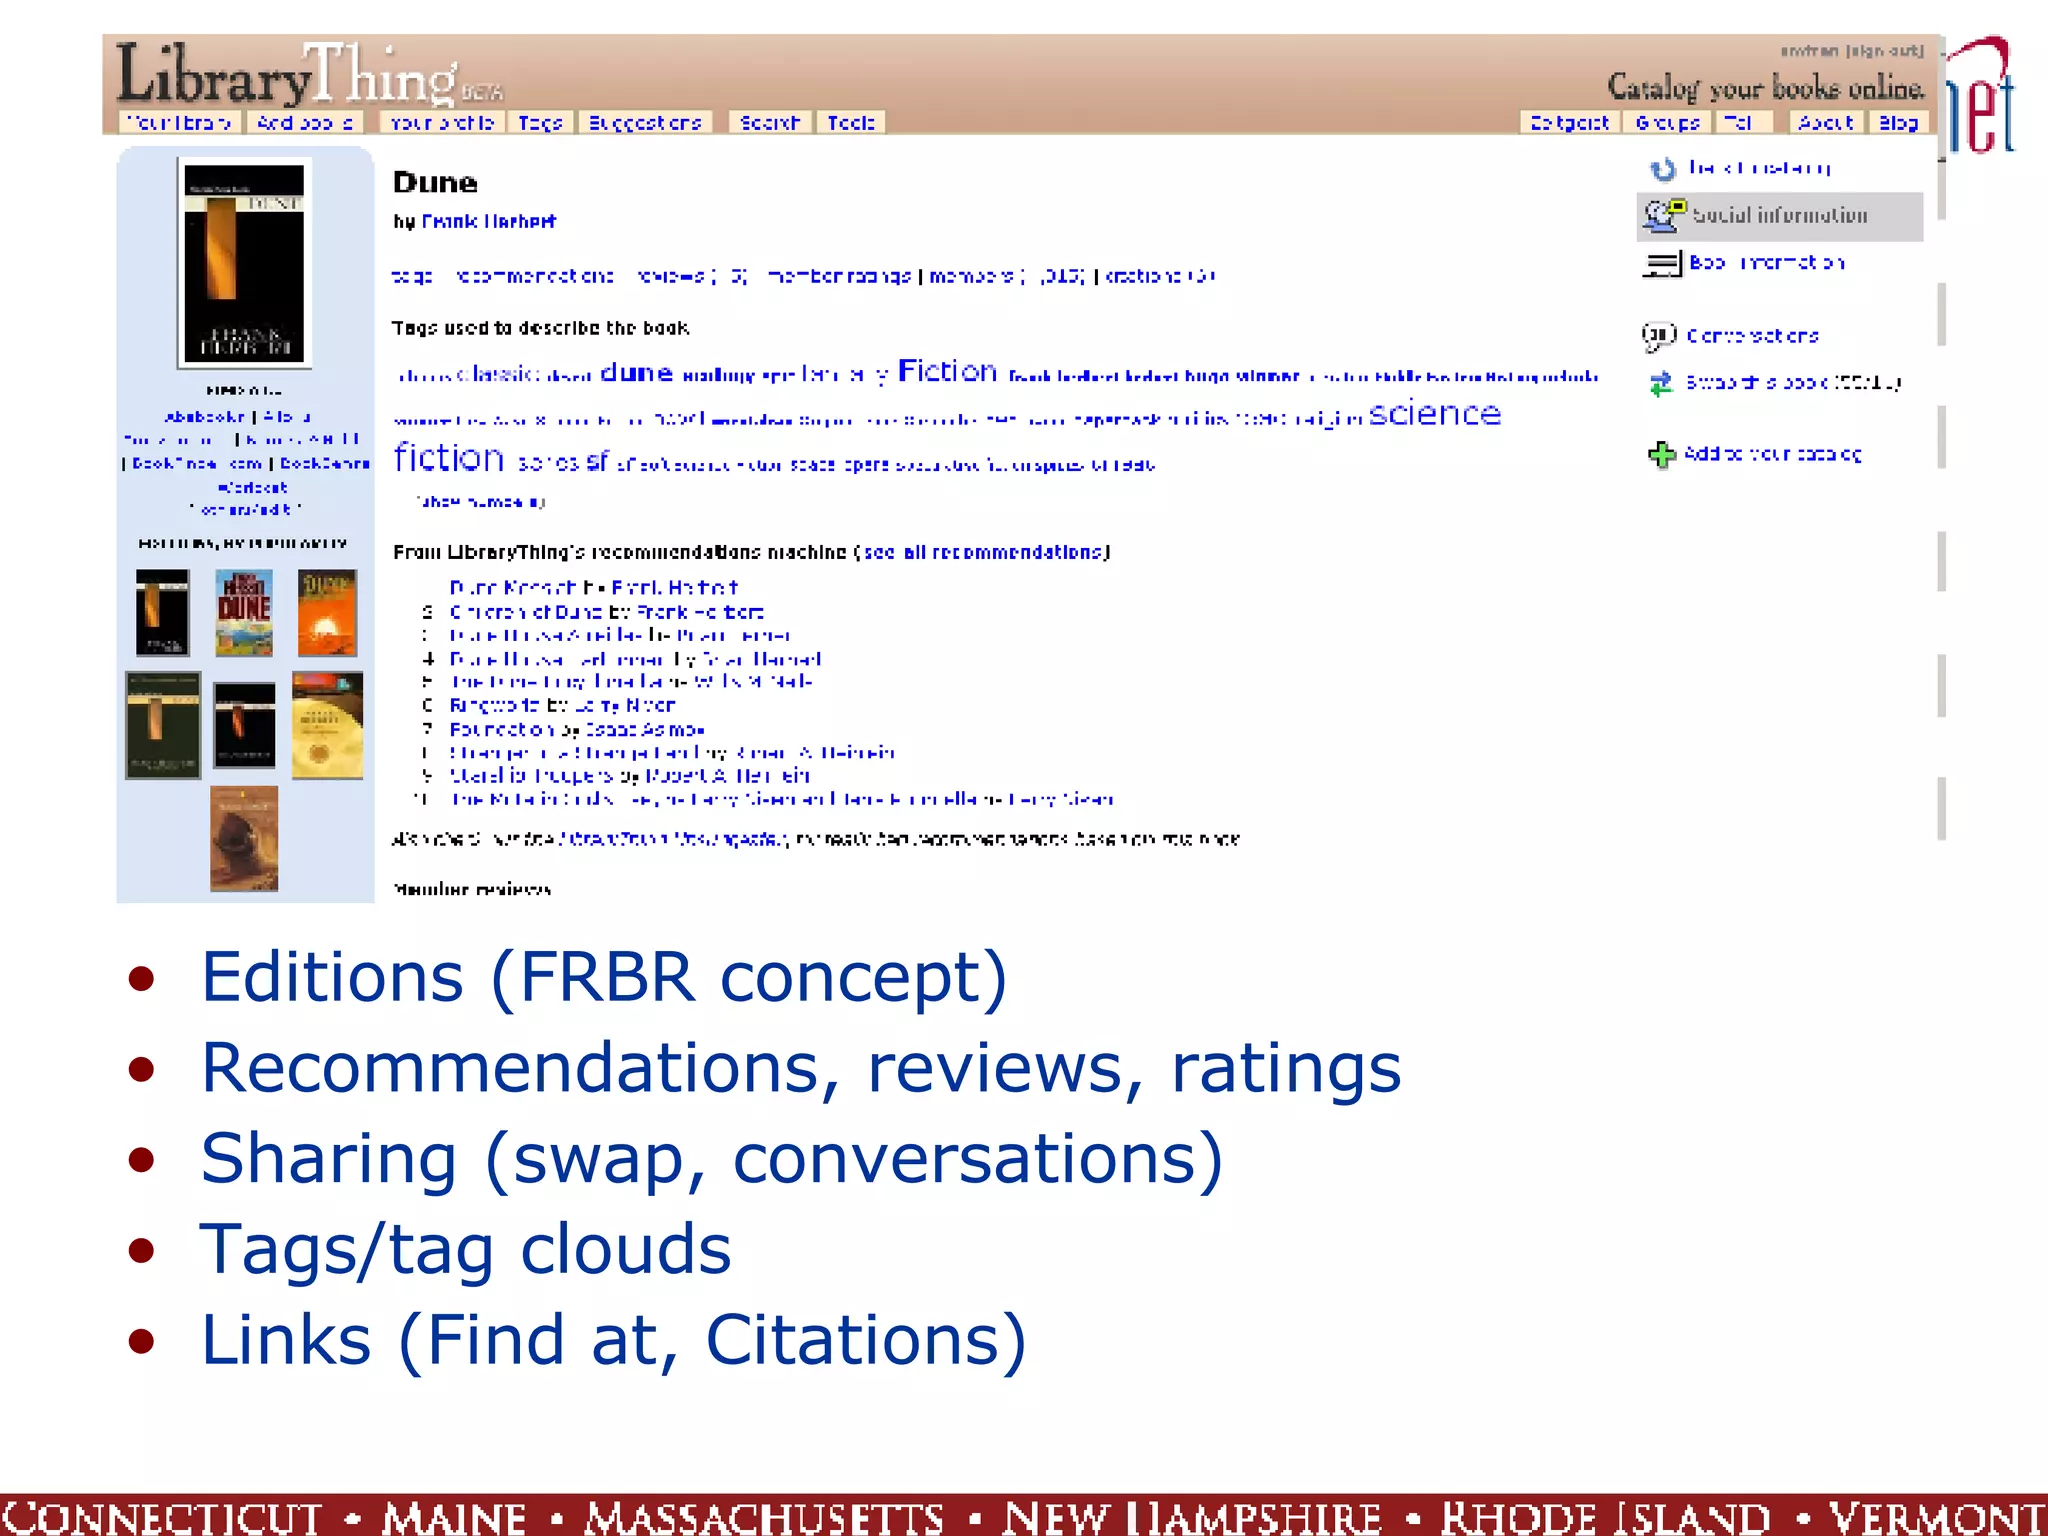
Task: Select the 'science' tag in the cloud
Action: tap(1435, 413)
